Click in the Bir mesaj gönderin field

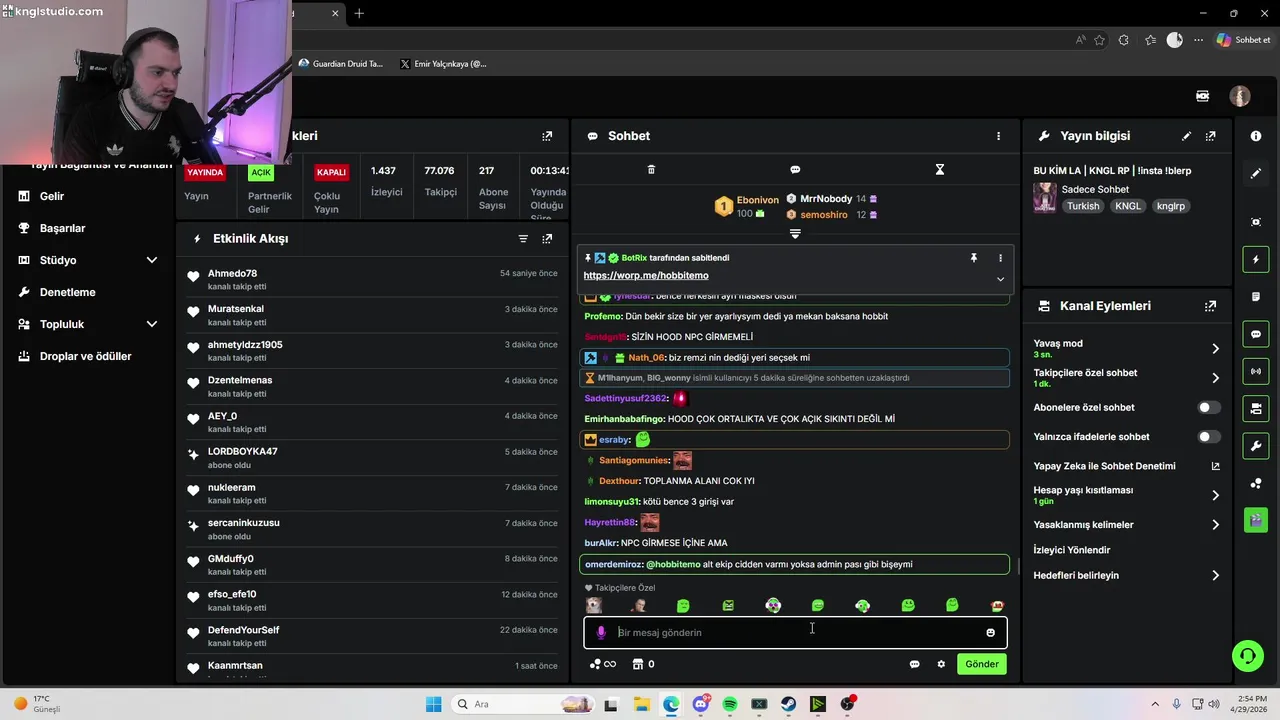point(796,633)
